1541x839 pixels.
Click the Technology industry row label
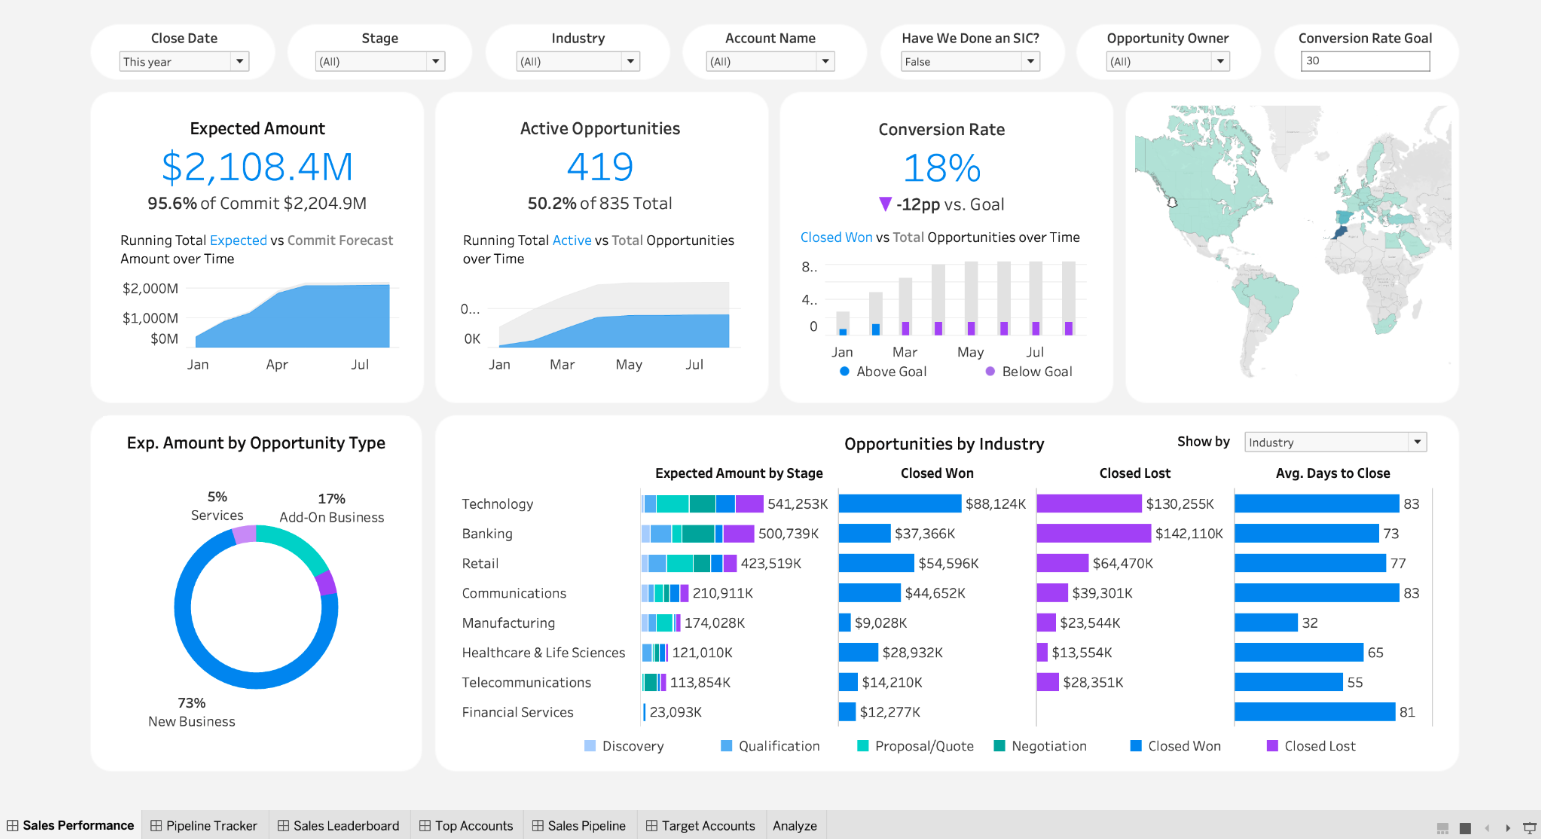pos(497,504)
